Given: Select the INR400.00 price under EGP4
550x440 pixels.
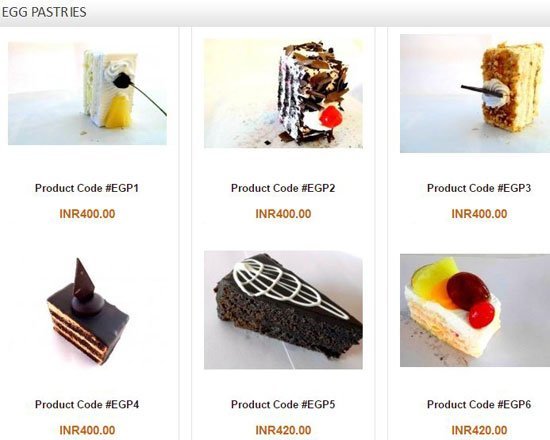Looking at the screenshot, I should [x=87, y=430].
